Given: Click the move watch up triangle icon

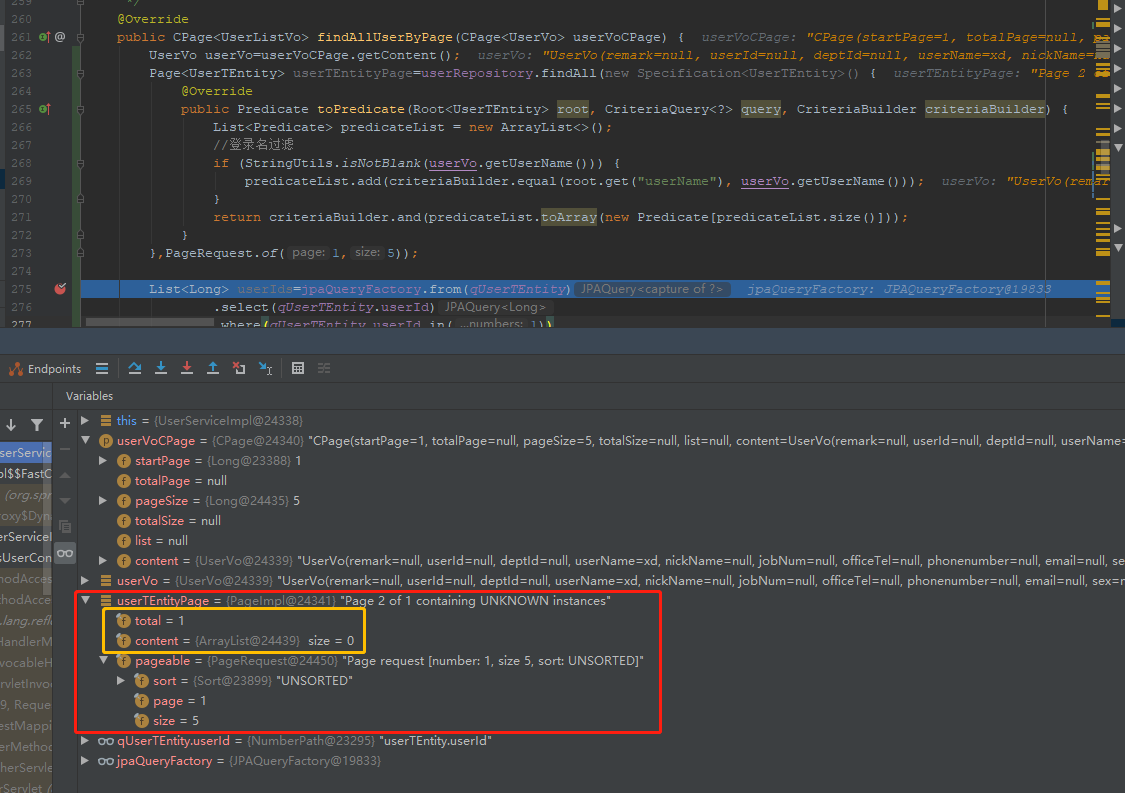Looking at the screenshot, I should pos(65,475).
